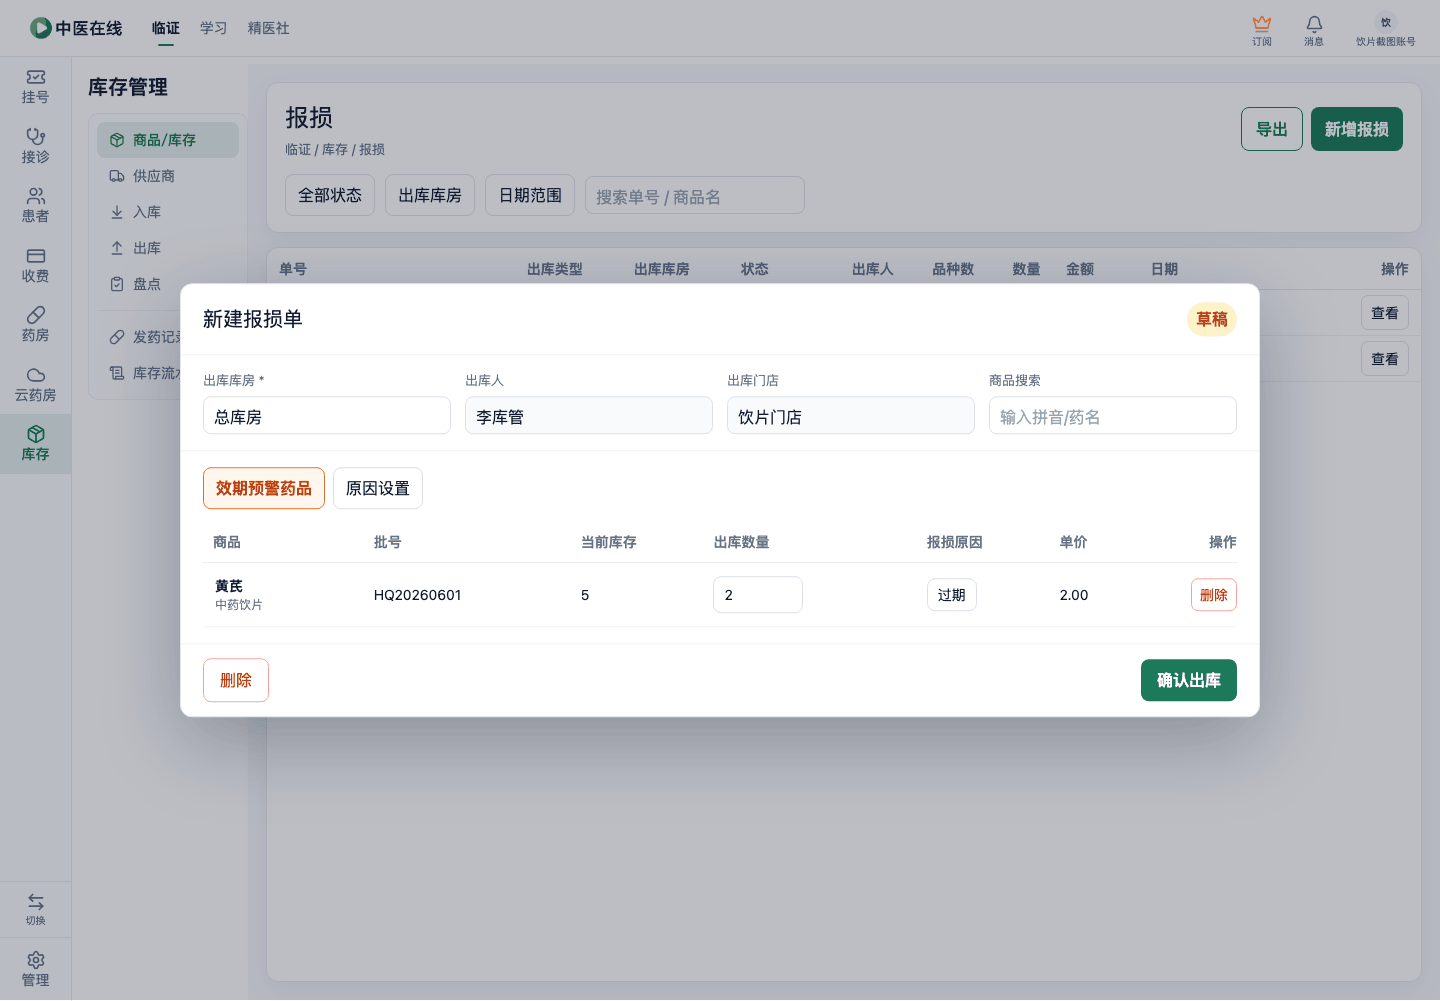Click the 商品/库存 box icon

(117, 140)
